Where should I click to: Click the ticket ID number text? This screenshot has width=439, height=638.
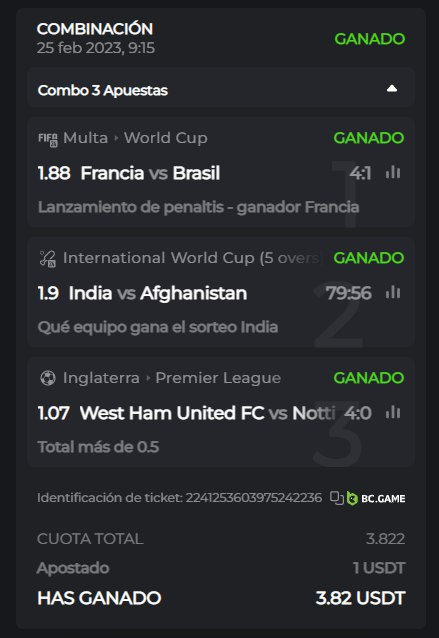click(253, 498)
